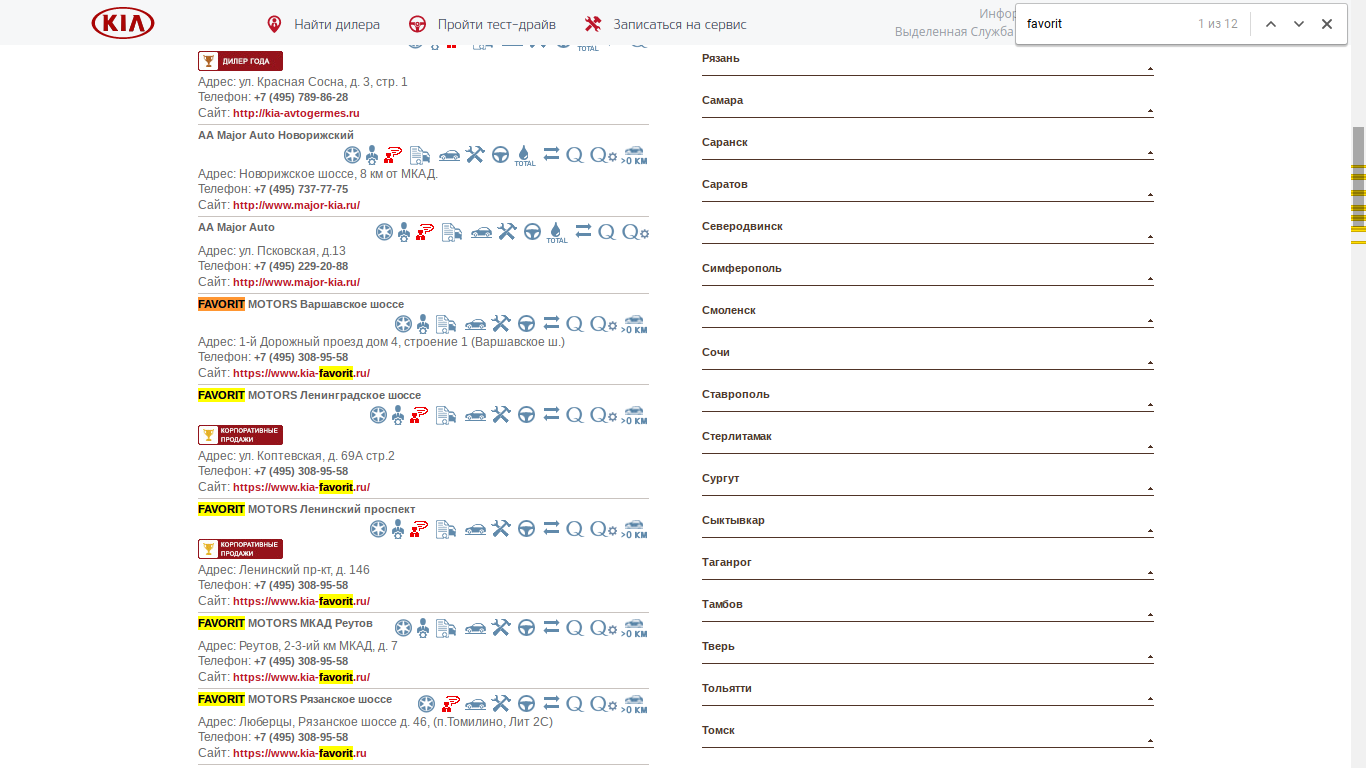Open the major-kia.ru link under AA Major Auto Новорижский
Image resolution: width=1366 pixels, height=768 pixels.
click(296, 205)
